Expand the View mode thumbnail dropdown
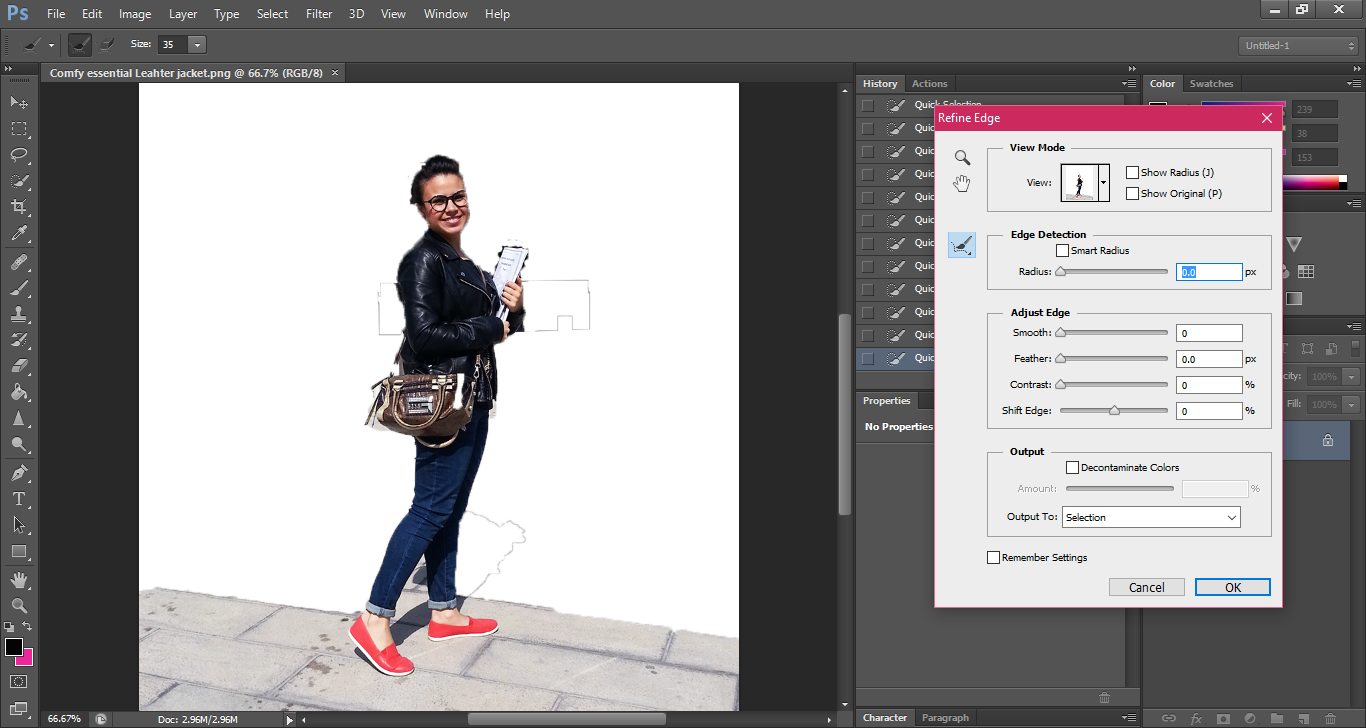The height and width of the screenshot is (728, 1366). pyautogui.click(x=1104, y=183)
